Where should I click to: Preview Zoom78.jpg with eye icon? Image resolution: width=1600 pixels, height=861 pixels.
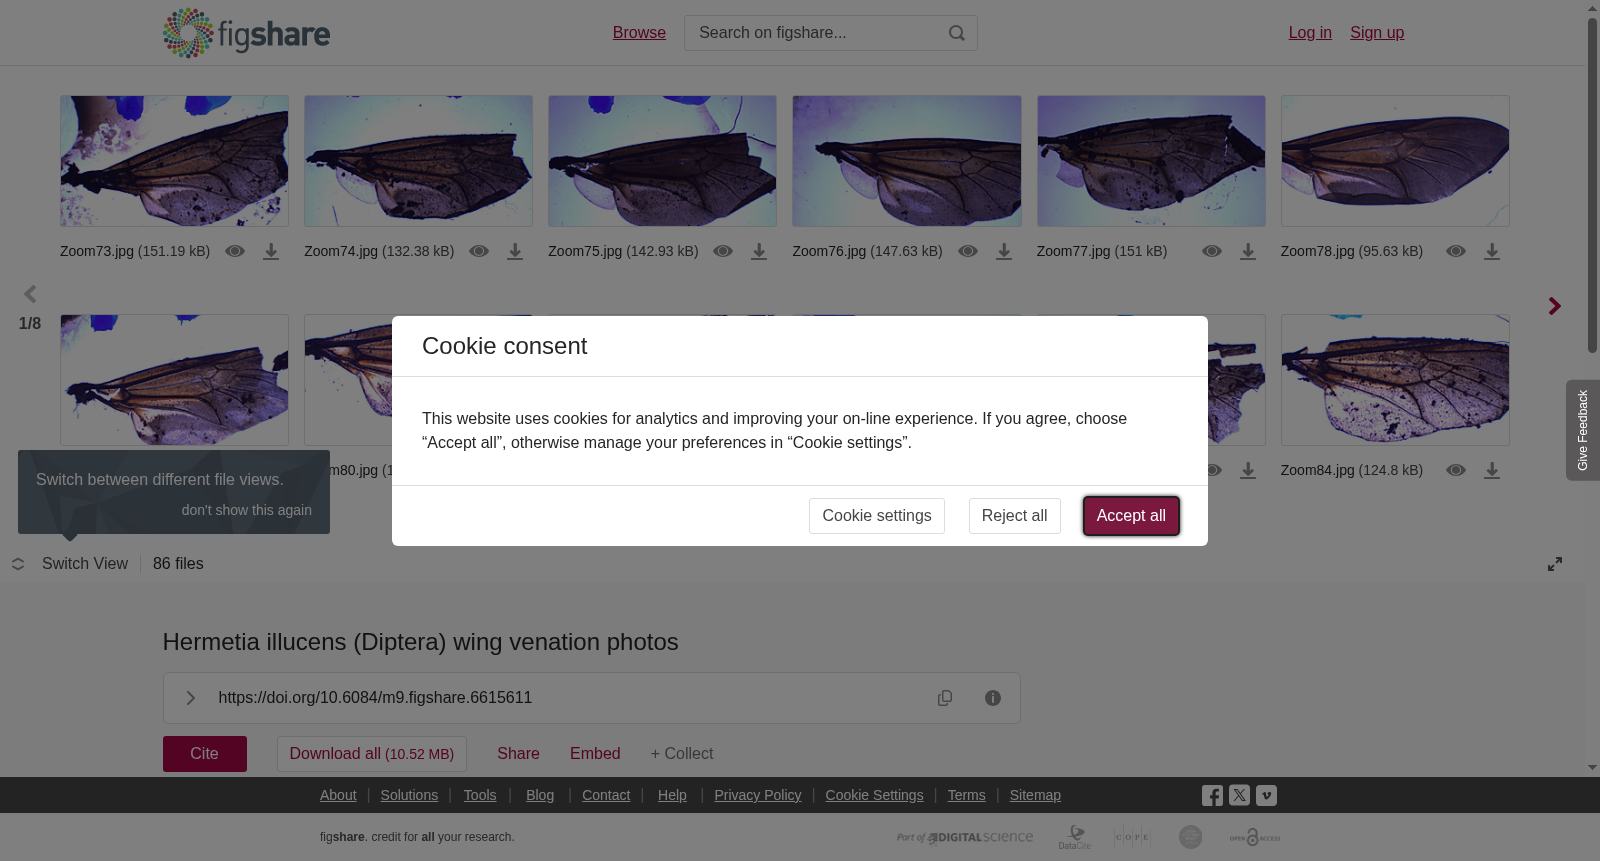(1456, 251)
